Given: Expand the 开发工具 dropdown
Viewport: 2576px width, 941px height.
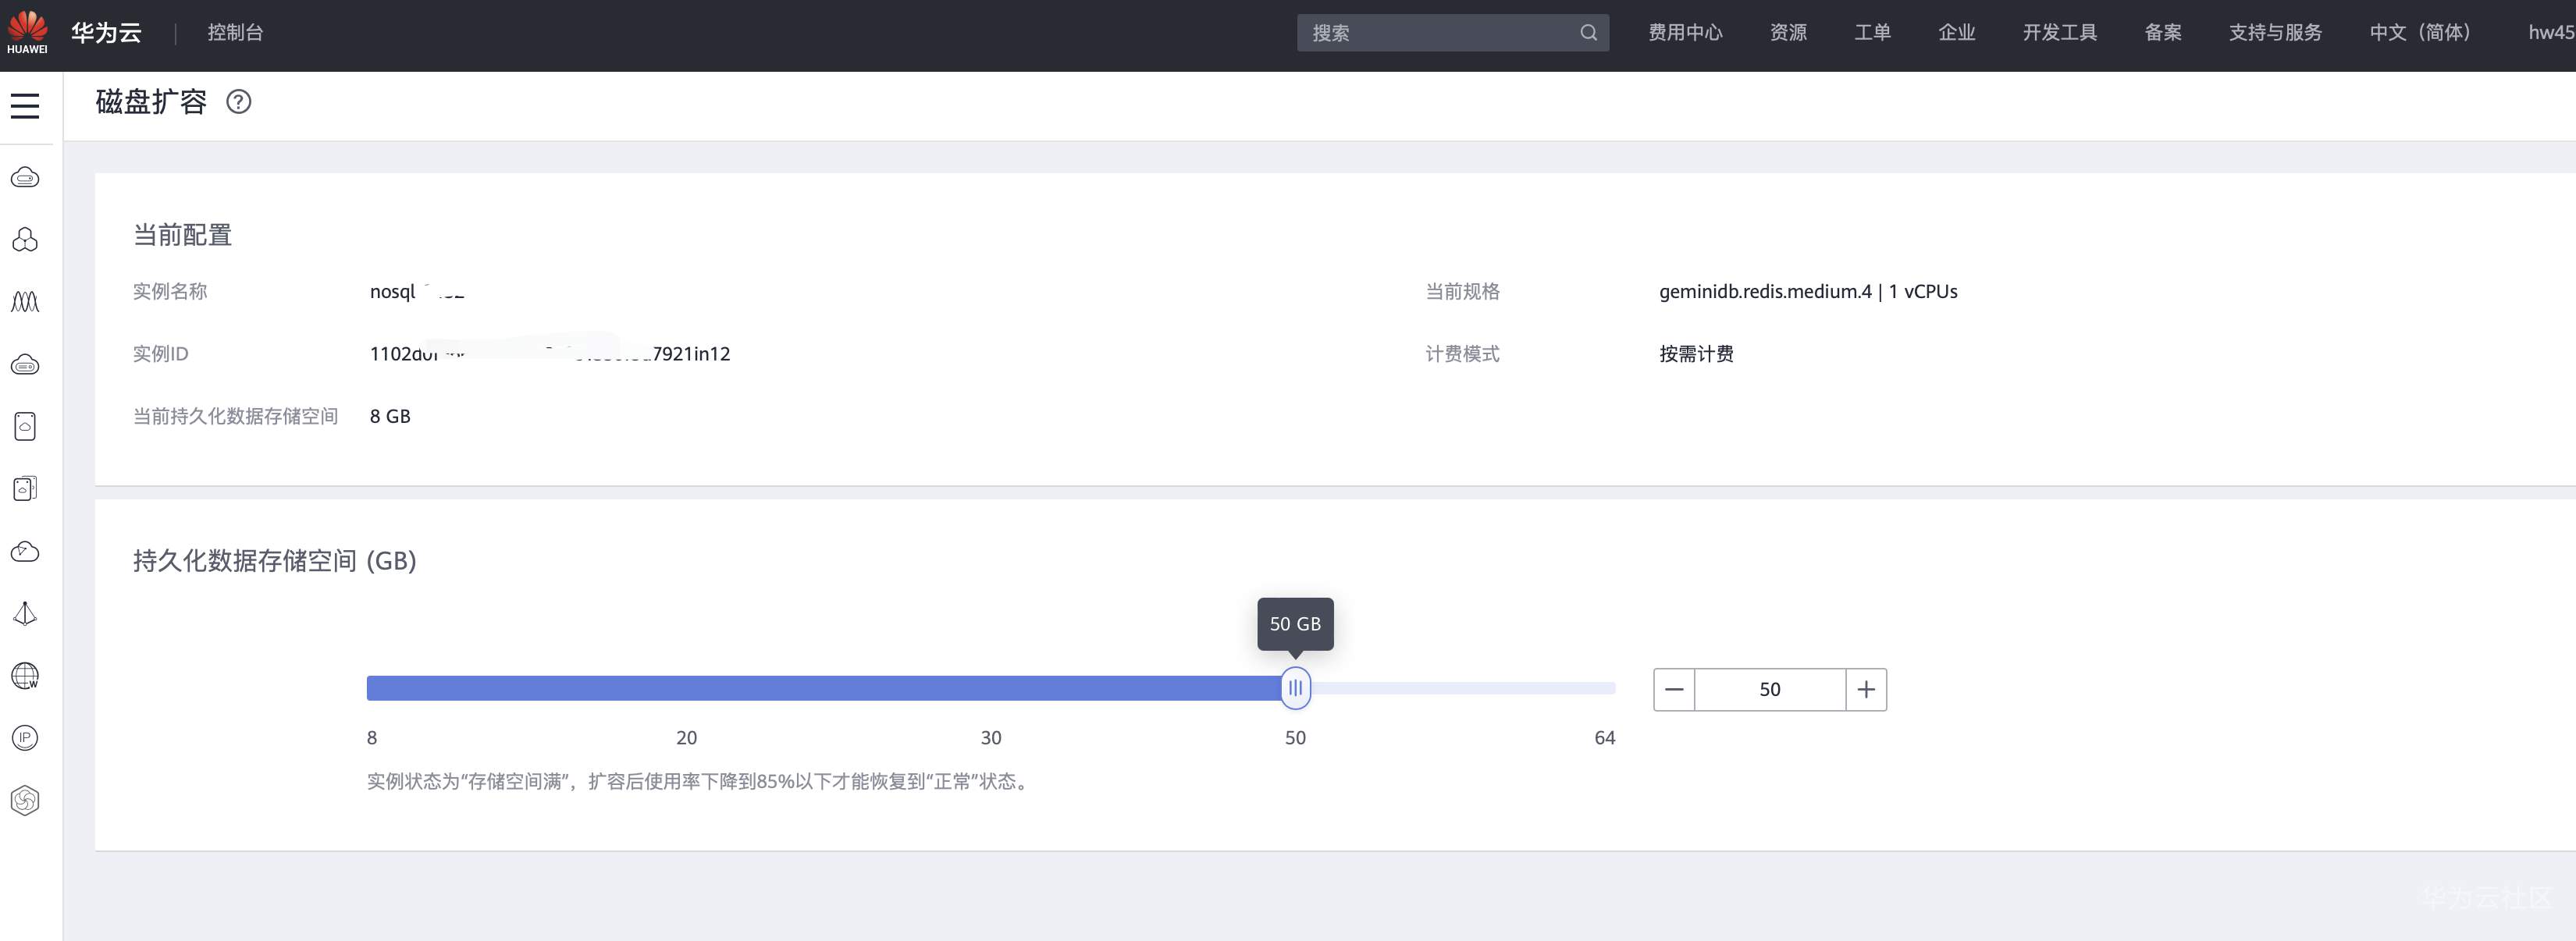Looking at the screenshot, I should pos(2059,33).
